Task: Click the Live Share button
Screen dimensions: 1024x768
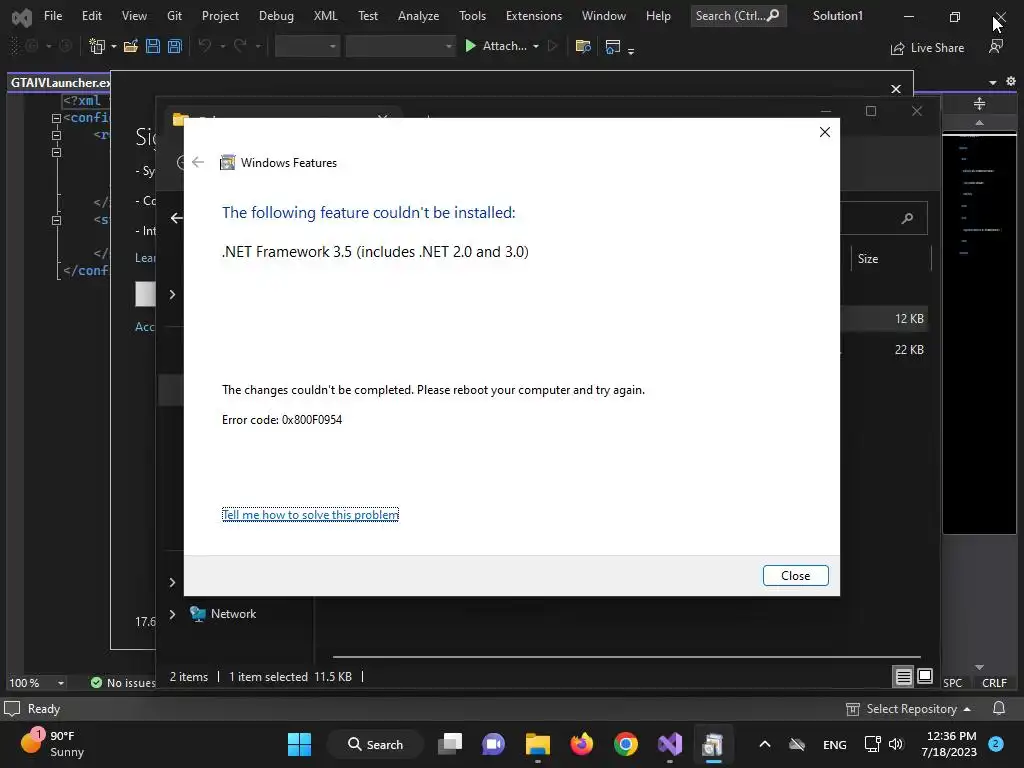Action: (x=927, y=48)
